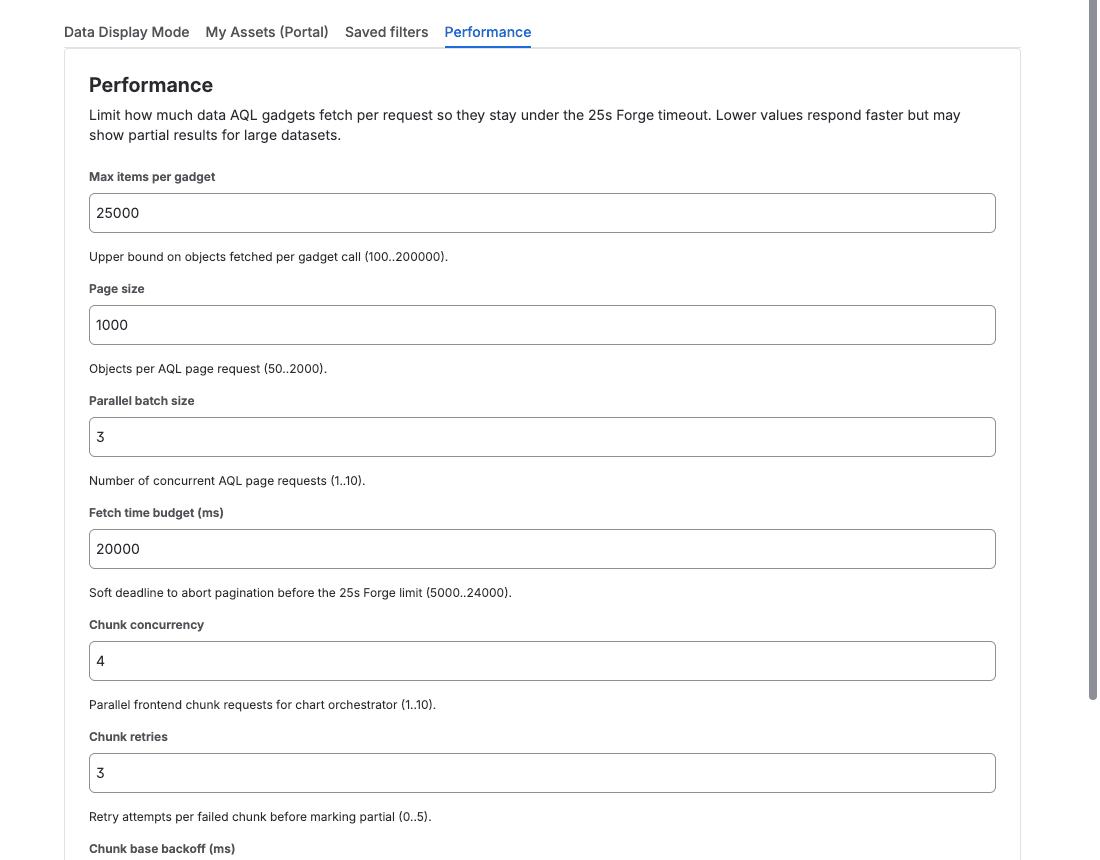Click the Chunk retries input field
Image resolution: width=1100 pixels, height=860 pixels.
(542, 773)
